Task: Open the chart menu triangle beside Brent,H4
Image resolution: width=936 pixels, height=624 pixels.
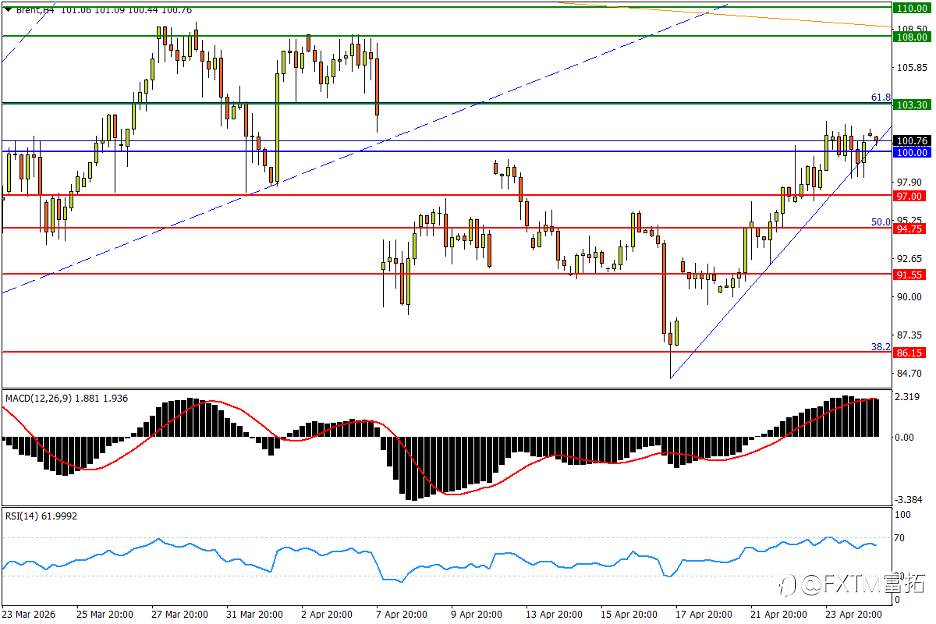Action: (8, 10)
